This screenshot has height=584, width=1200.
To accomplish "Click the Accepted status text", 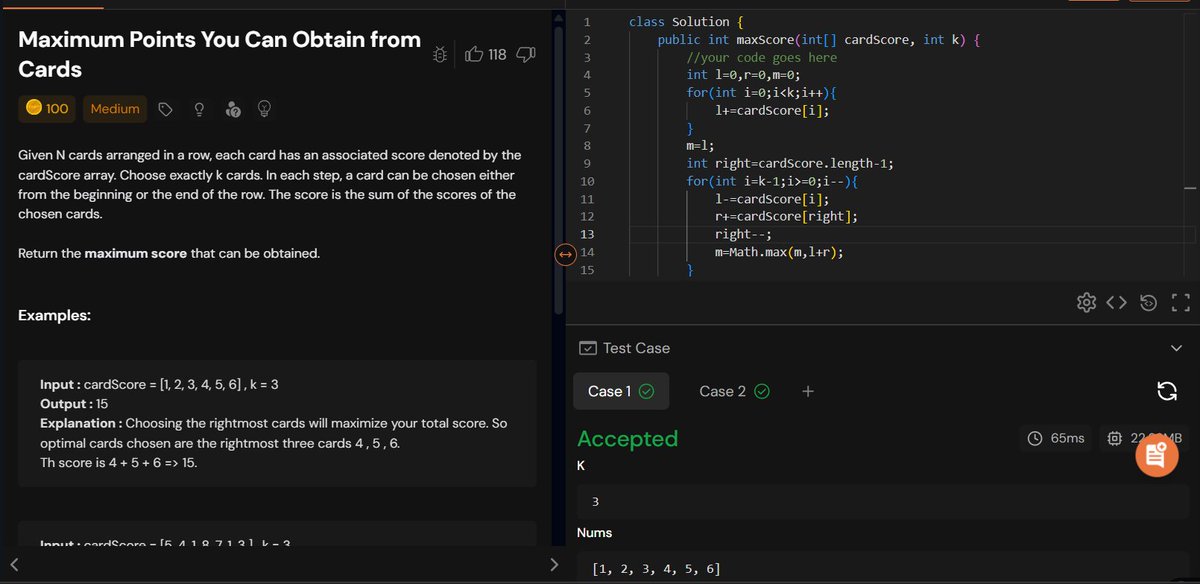I will point(628,439).
